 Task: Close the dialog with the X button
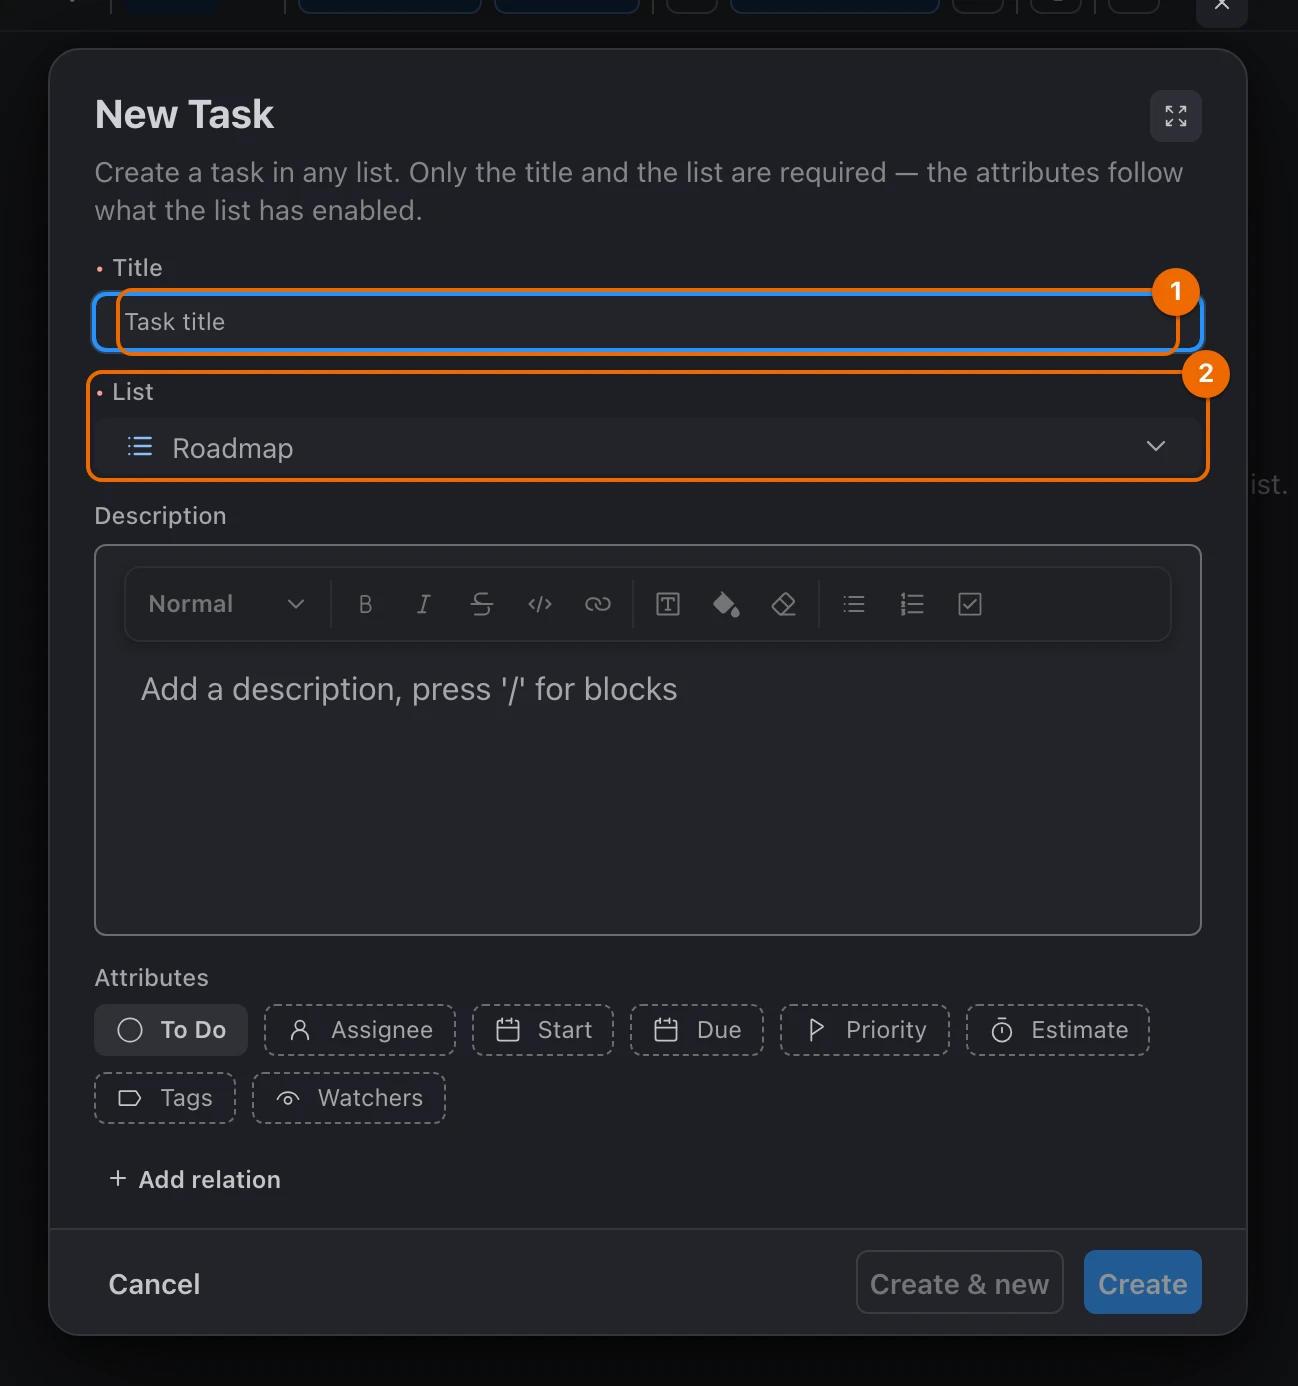1222,8
